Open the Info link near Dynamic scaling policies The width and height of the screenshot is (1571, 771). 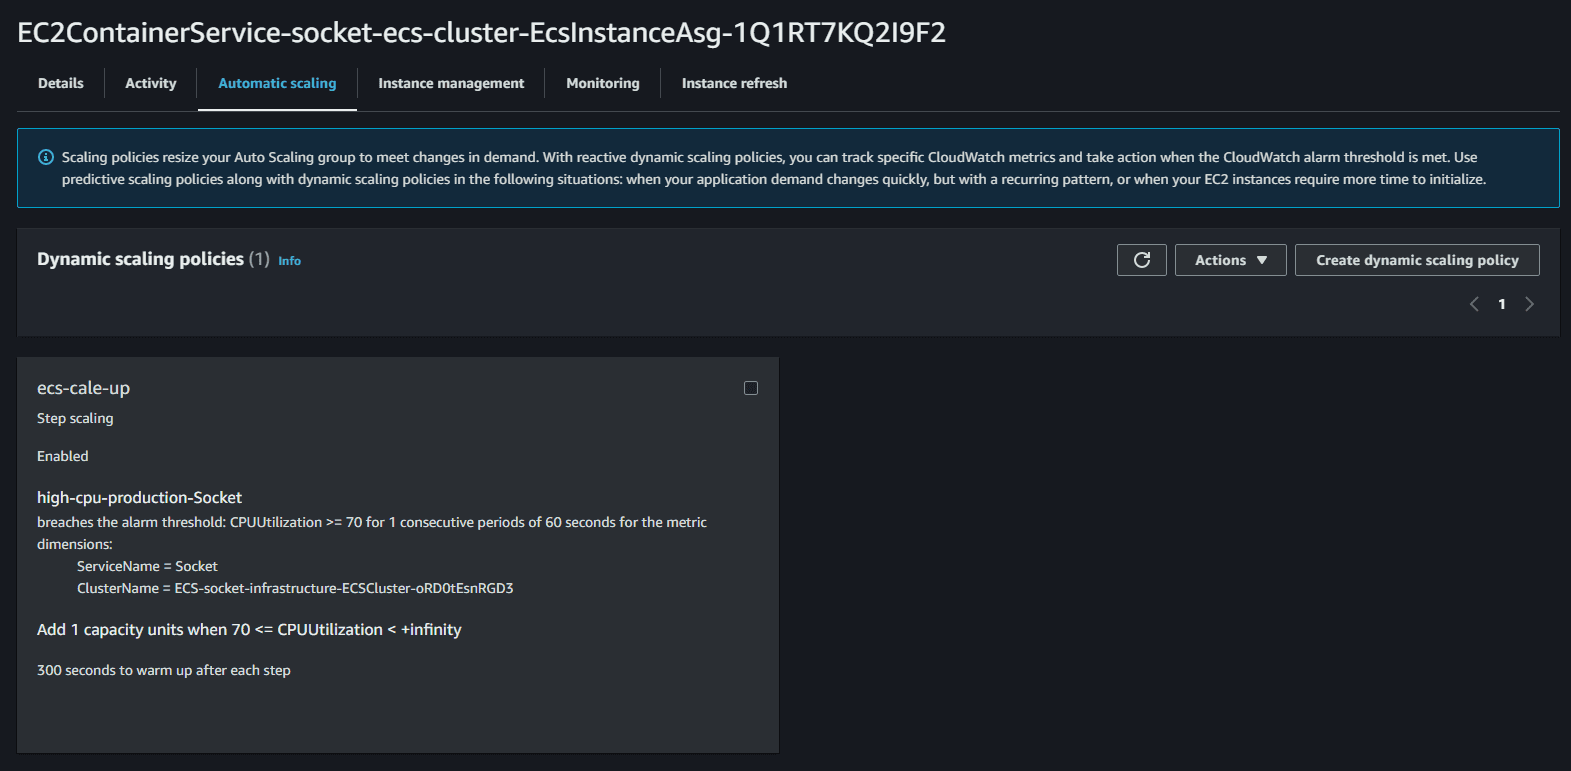click(x=289, y=260)
